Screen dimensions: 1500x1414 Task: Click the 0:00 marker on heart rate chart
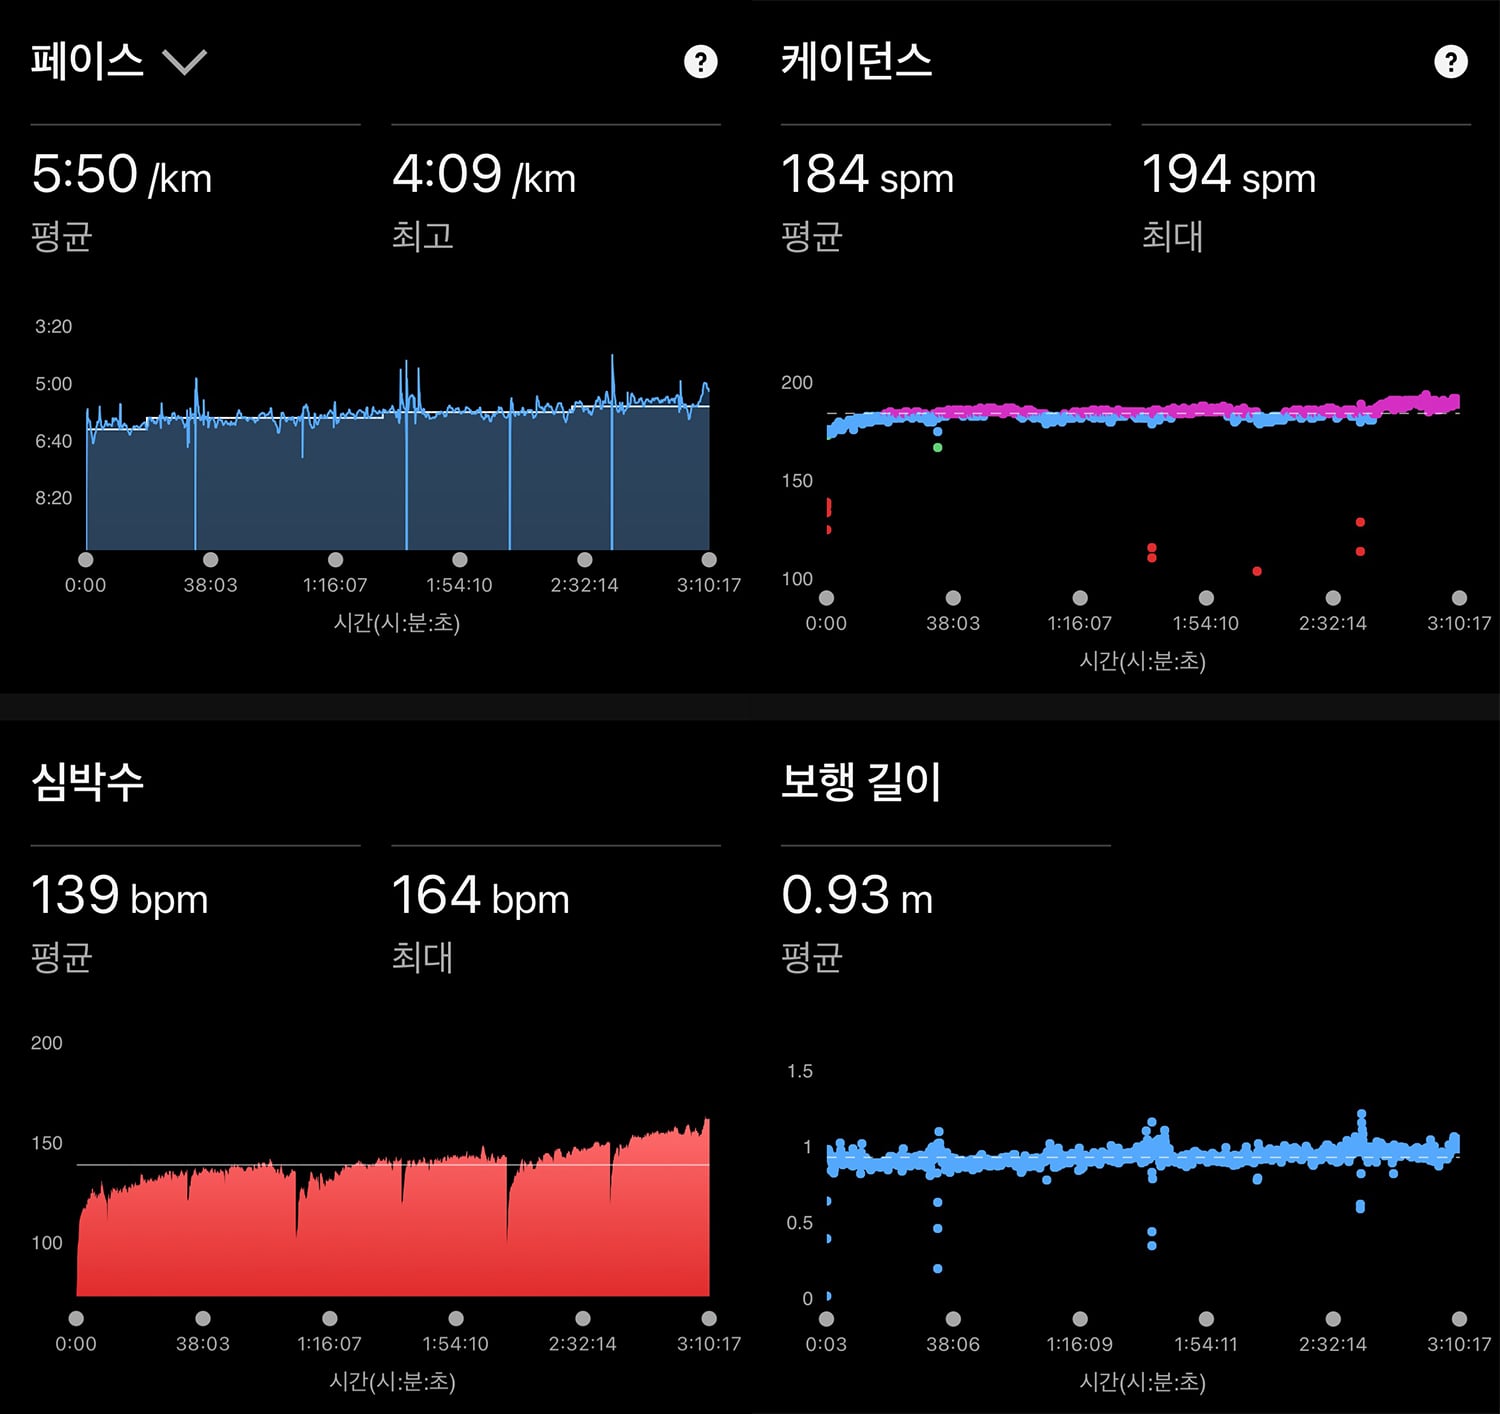tap(76, 1318)
